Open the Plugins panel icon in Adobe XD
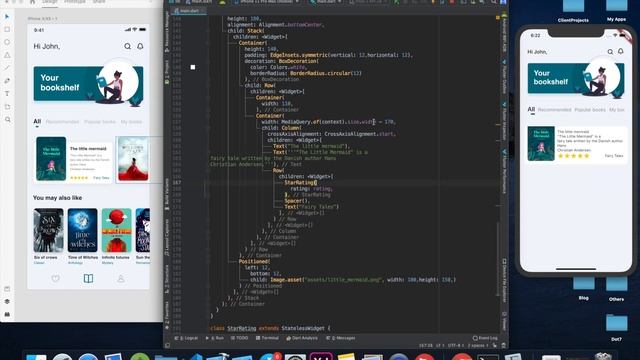The height and width of the screenshot is (360, 640). 7,314
